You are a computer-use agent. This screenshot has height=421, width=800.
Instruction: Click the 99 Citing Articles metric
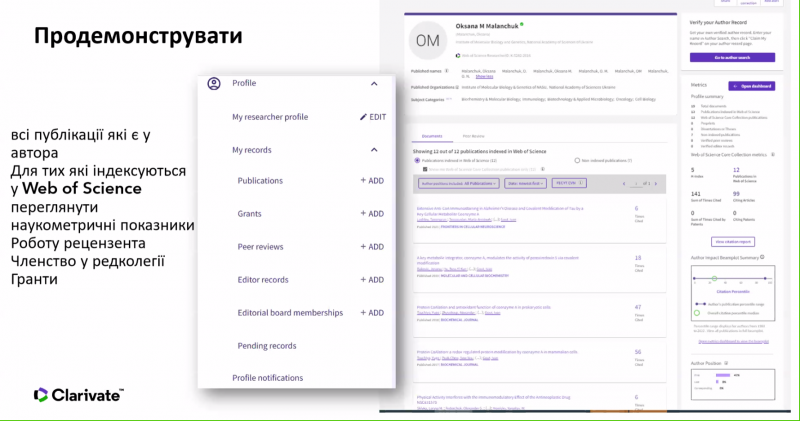[736, 194]
